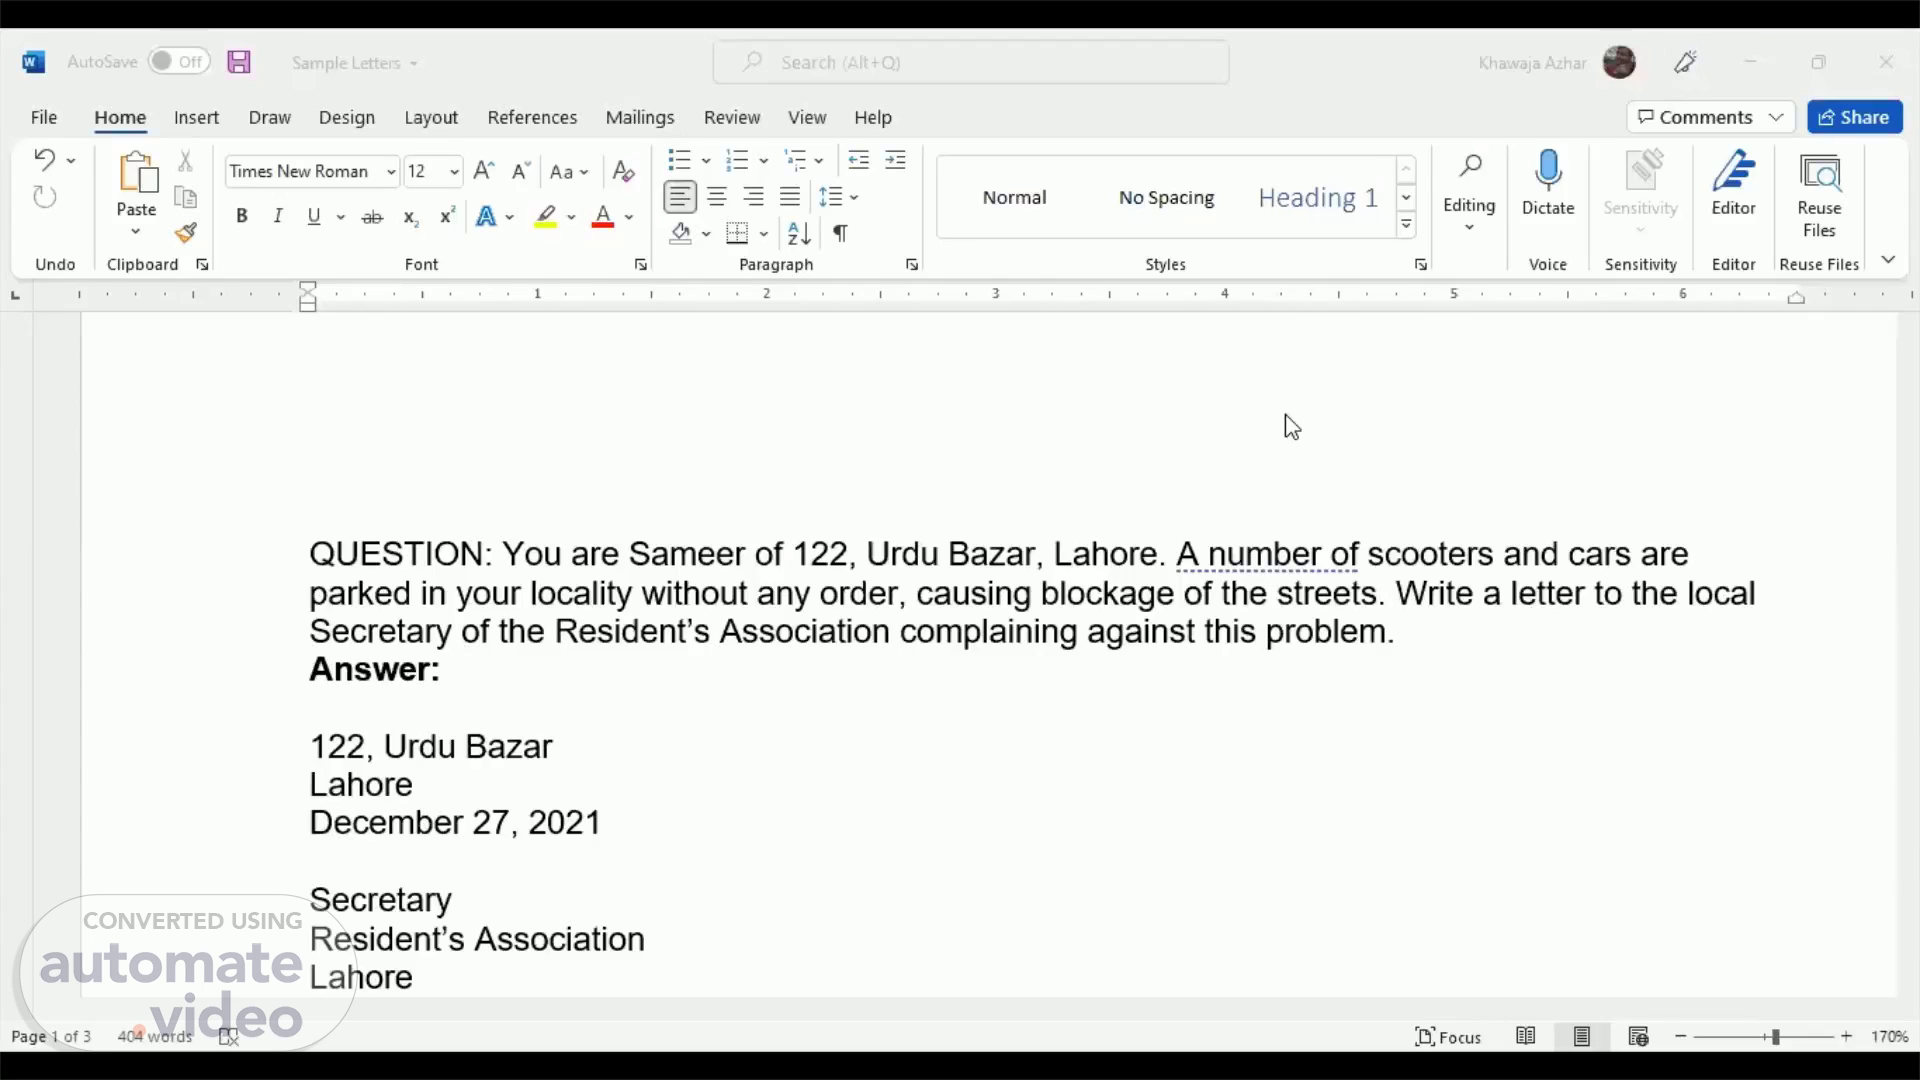Click the Search (Alt+Q) box
This screenshot has height=1080, width=1920.
971,62
